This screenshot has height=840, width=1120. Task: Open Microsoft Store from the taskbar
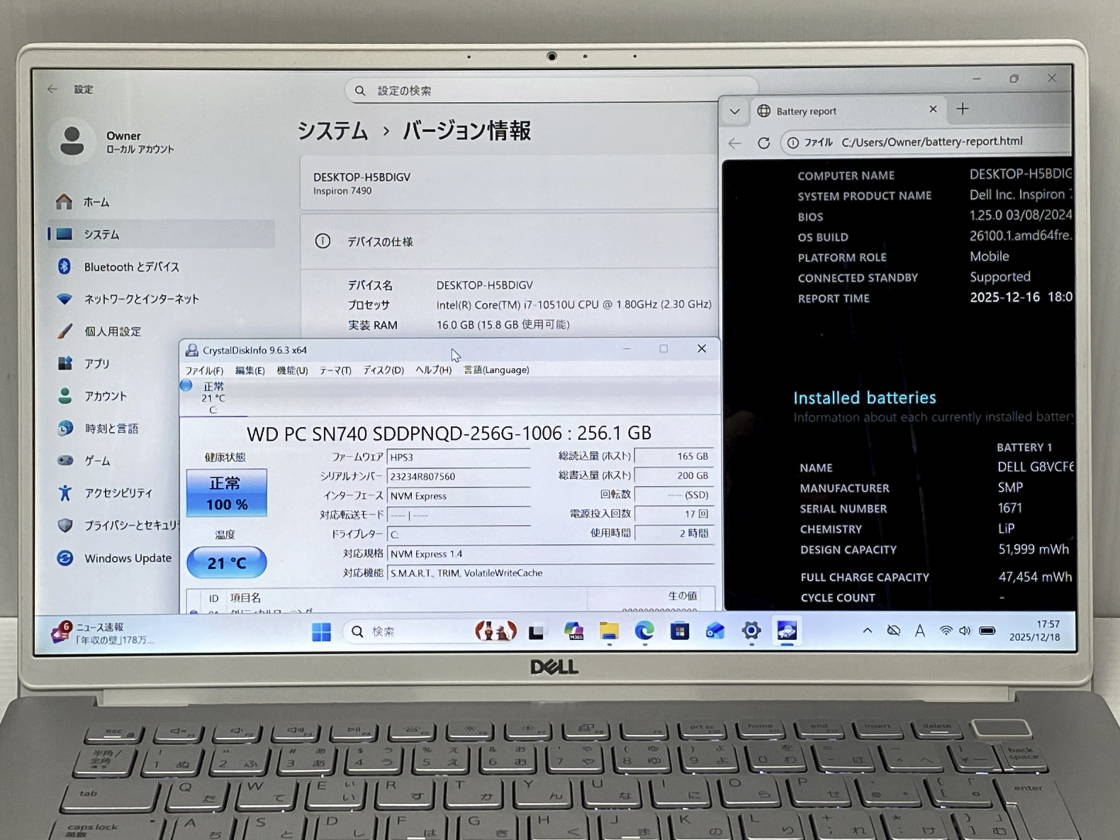point(680,631)
